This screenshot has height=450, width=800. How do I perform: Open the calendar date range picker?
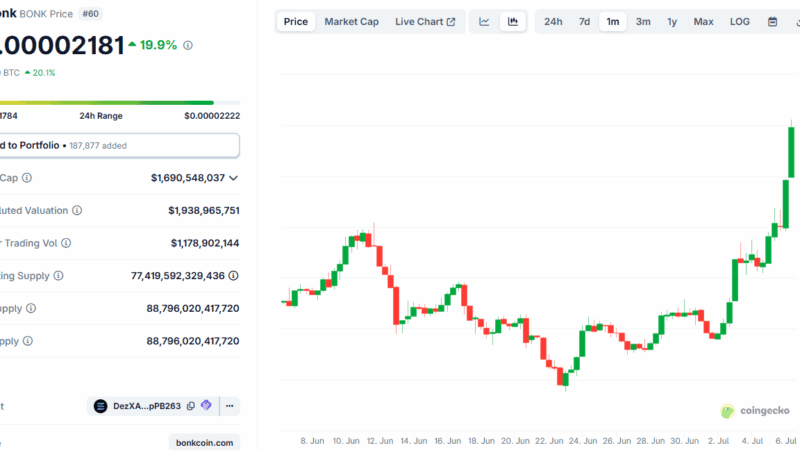772,21
